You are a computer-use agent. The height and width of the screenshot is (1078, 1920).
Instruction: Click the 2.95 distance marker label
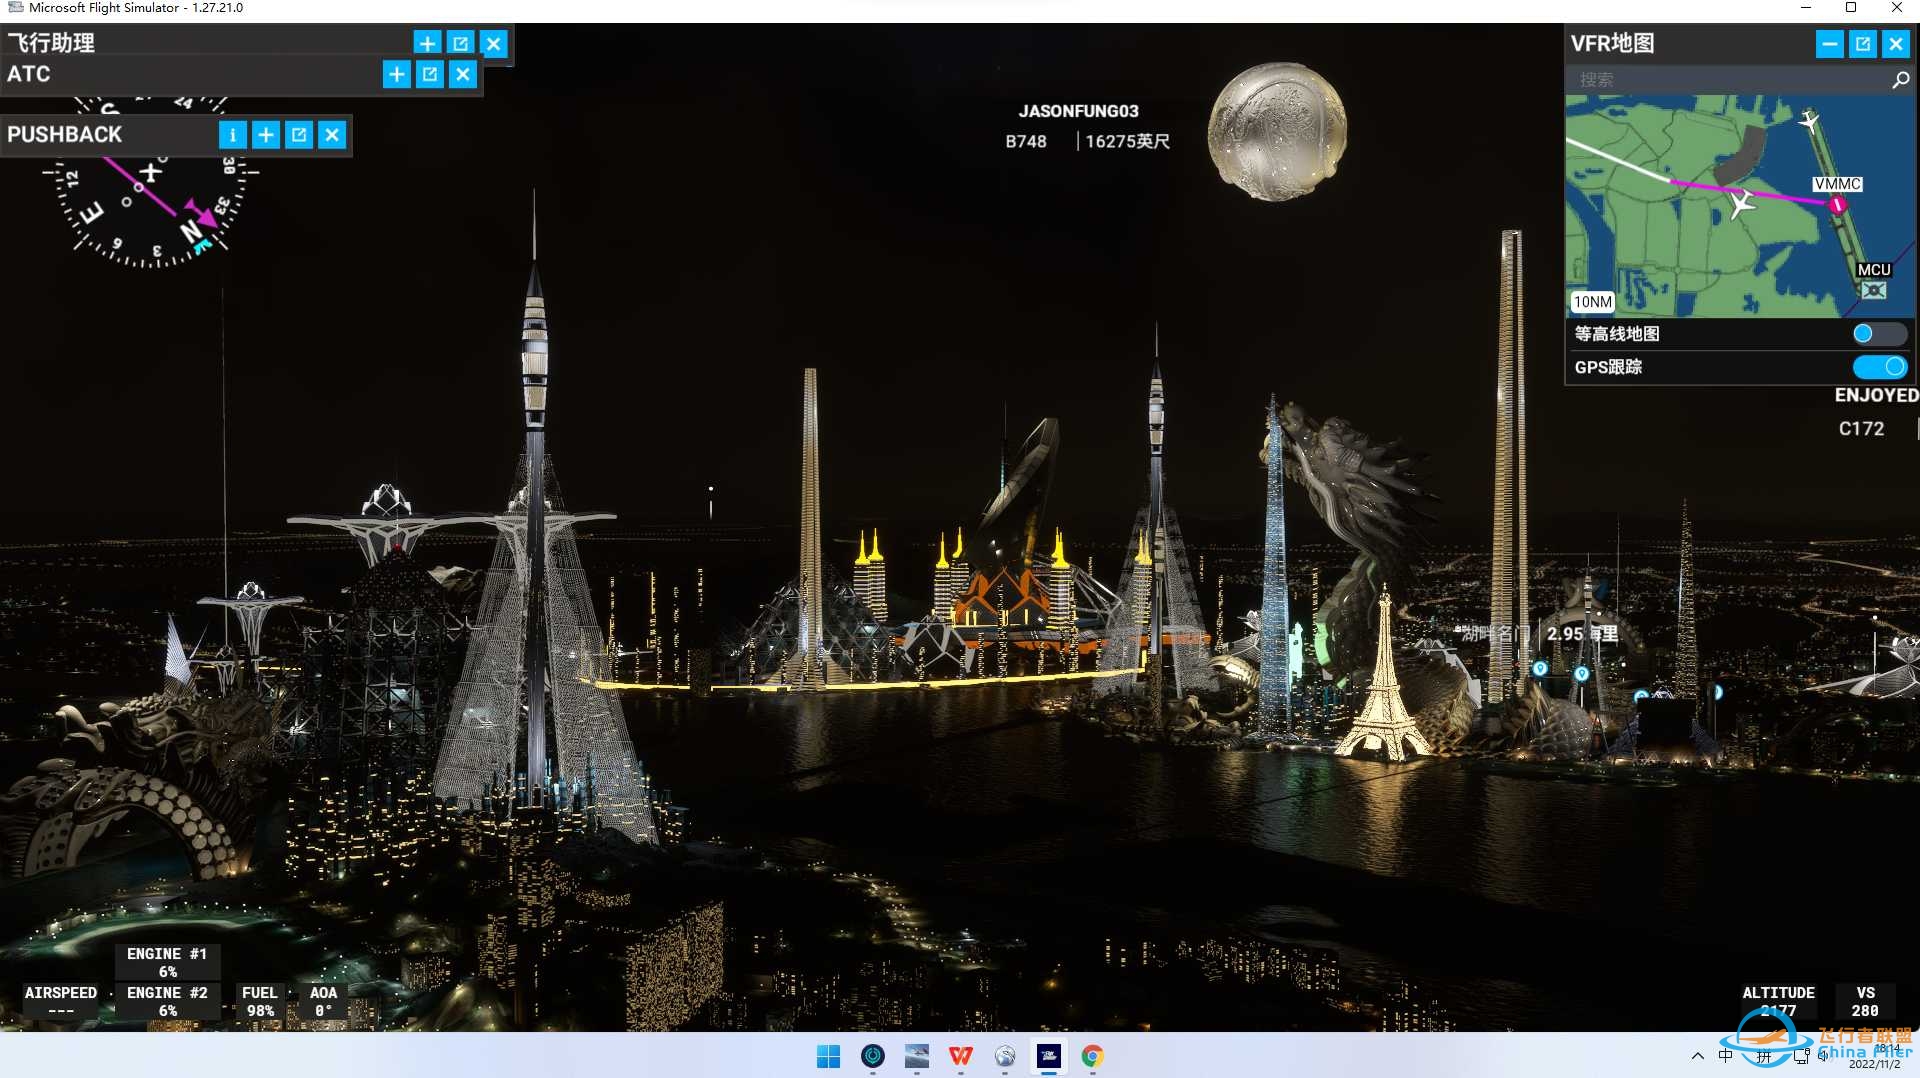1582,634
